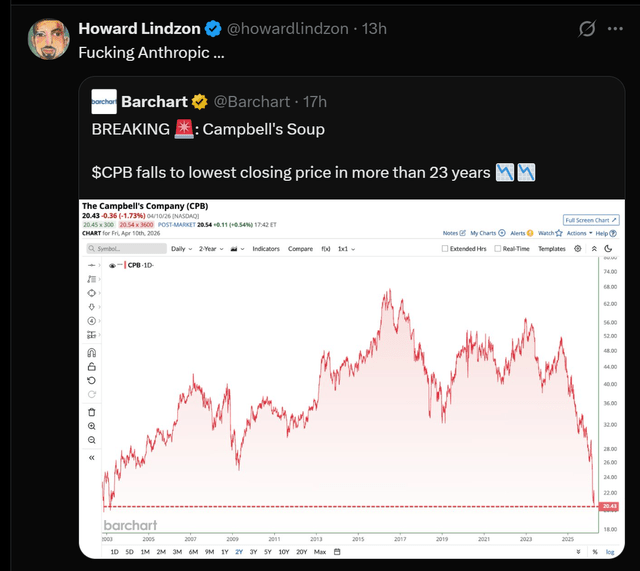The height and width of the screenshot is (571, 640).
Task: Open the chart settings gear icon
Action: (x=579, y=248)
